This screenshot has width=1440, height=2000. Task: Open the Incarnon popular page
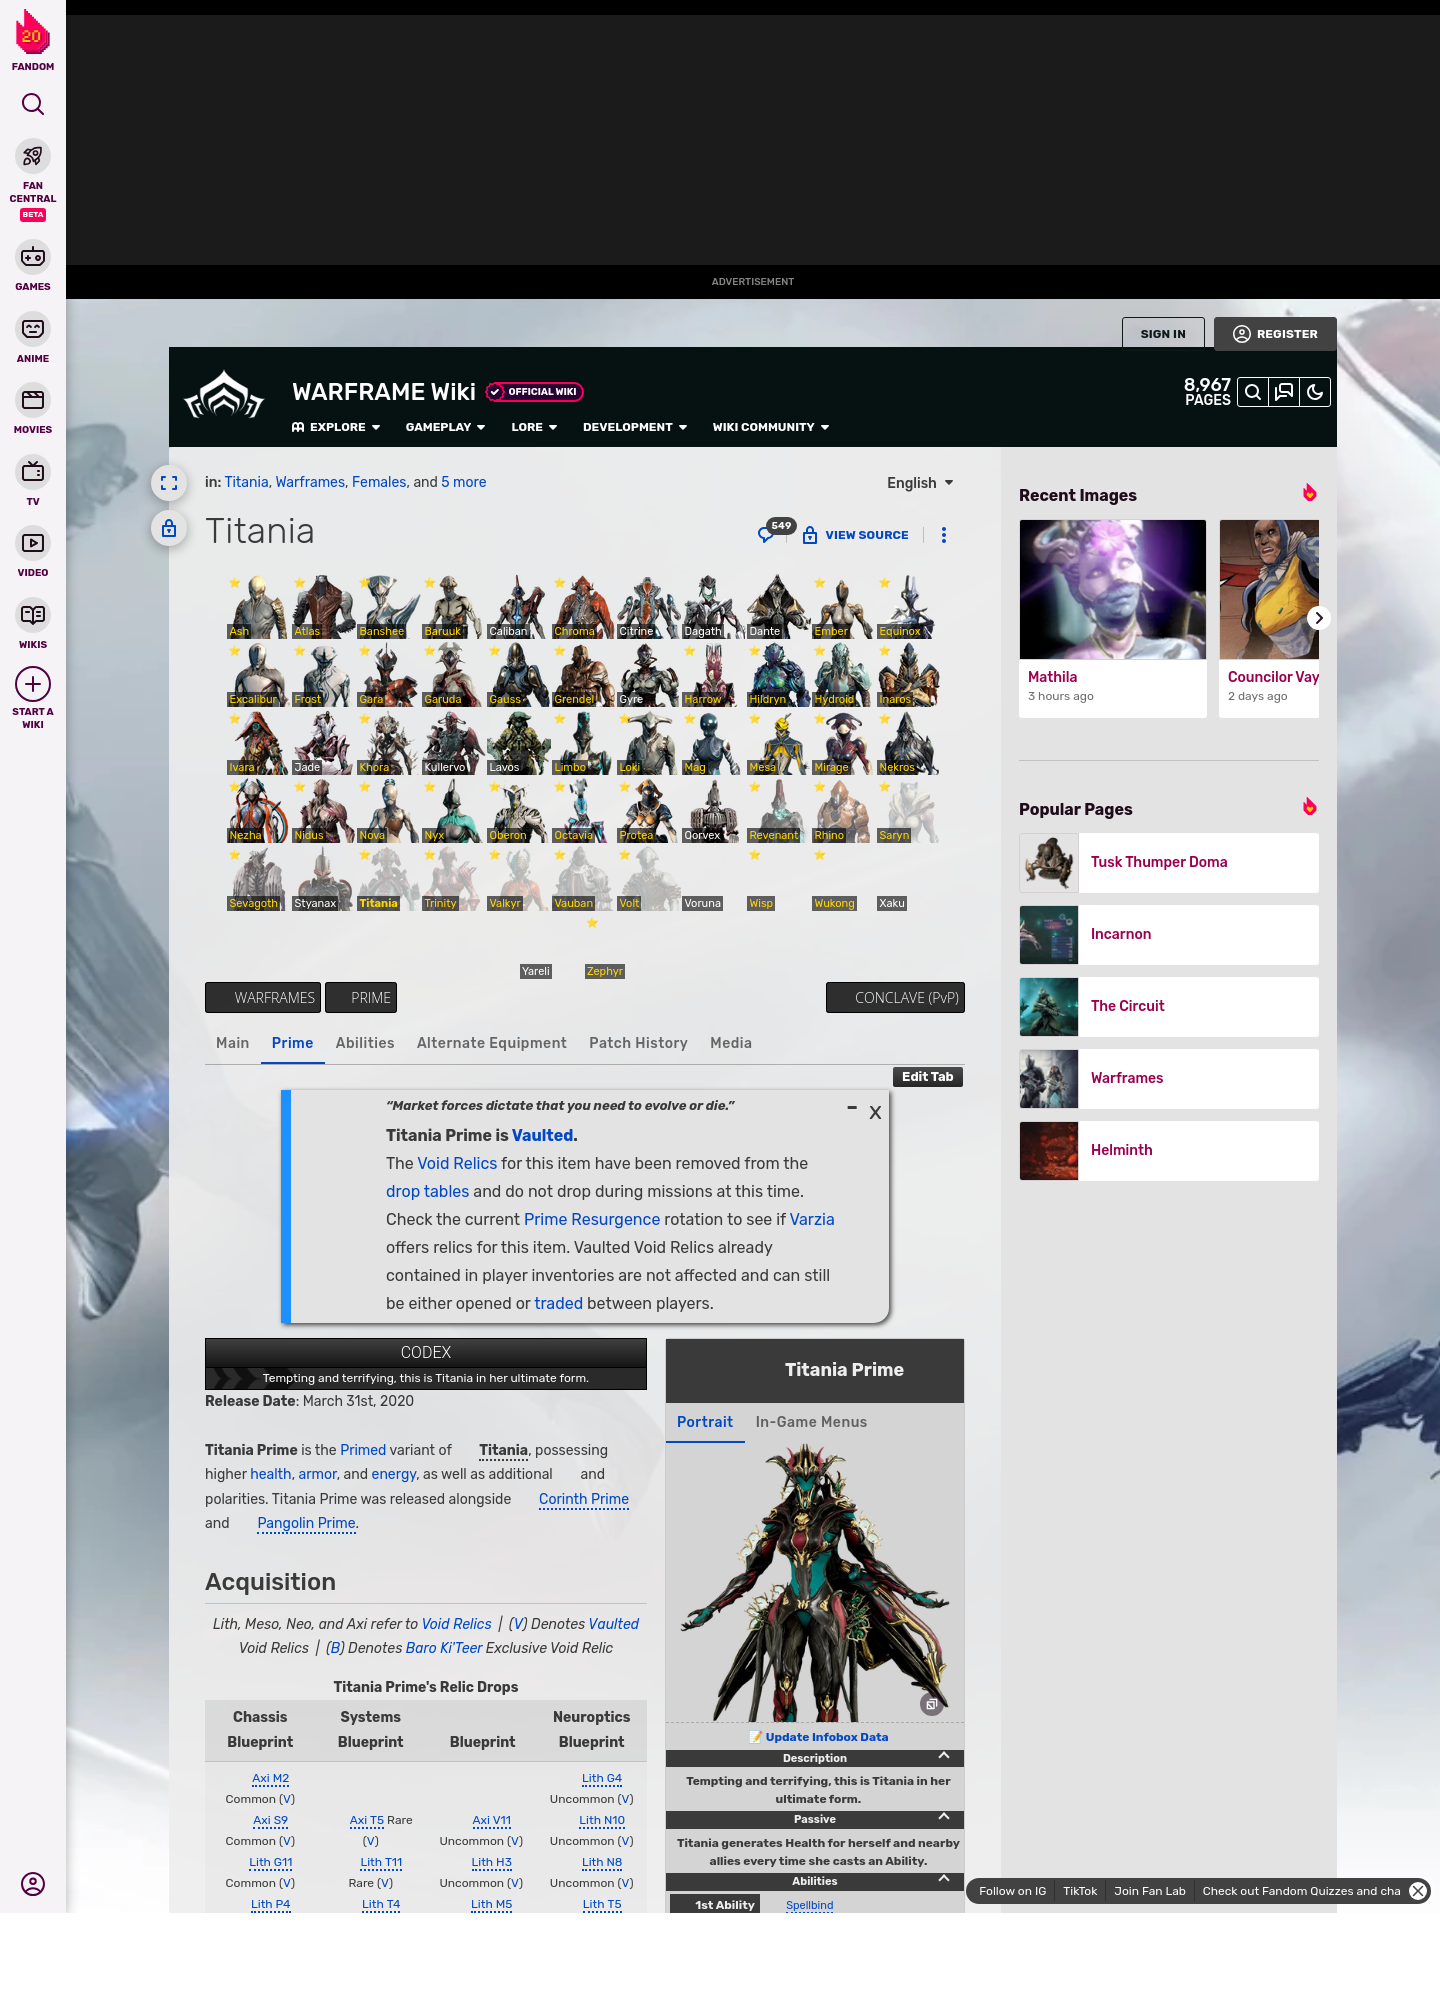pyautogui.click(x=1169, y=935)
